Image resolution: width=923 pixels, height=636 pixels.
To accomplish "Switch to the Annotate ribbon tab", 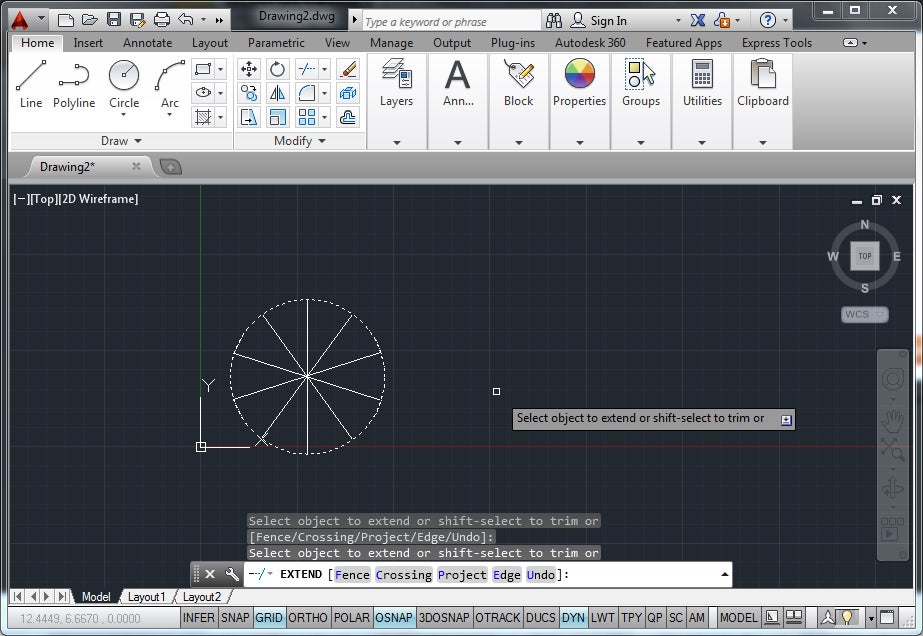I will coord(147,43).
